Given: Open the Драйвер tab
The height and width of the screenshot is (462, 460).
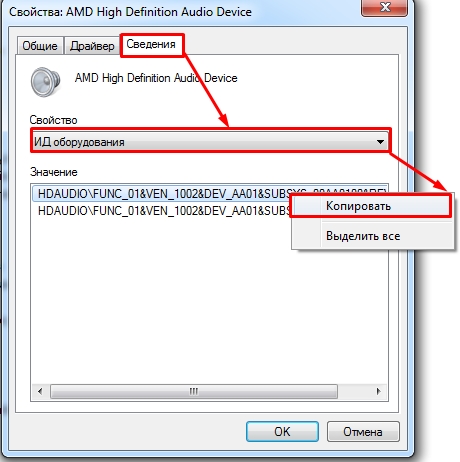Looking at the screenshot, I should [x=92, y=45].
